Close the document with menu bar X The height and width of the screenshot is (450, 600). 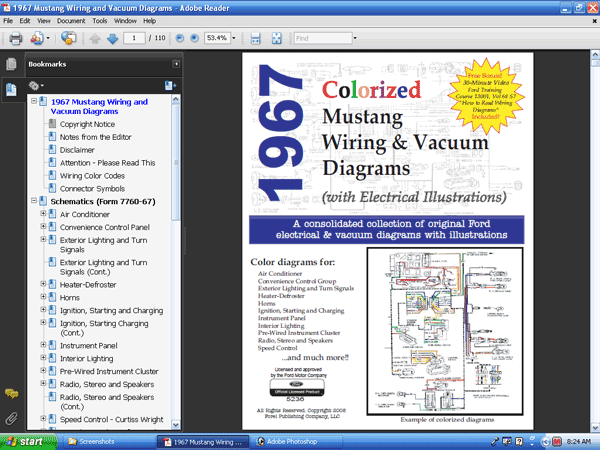595,21
